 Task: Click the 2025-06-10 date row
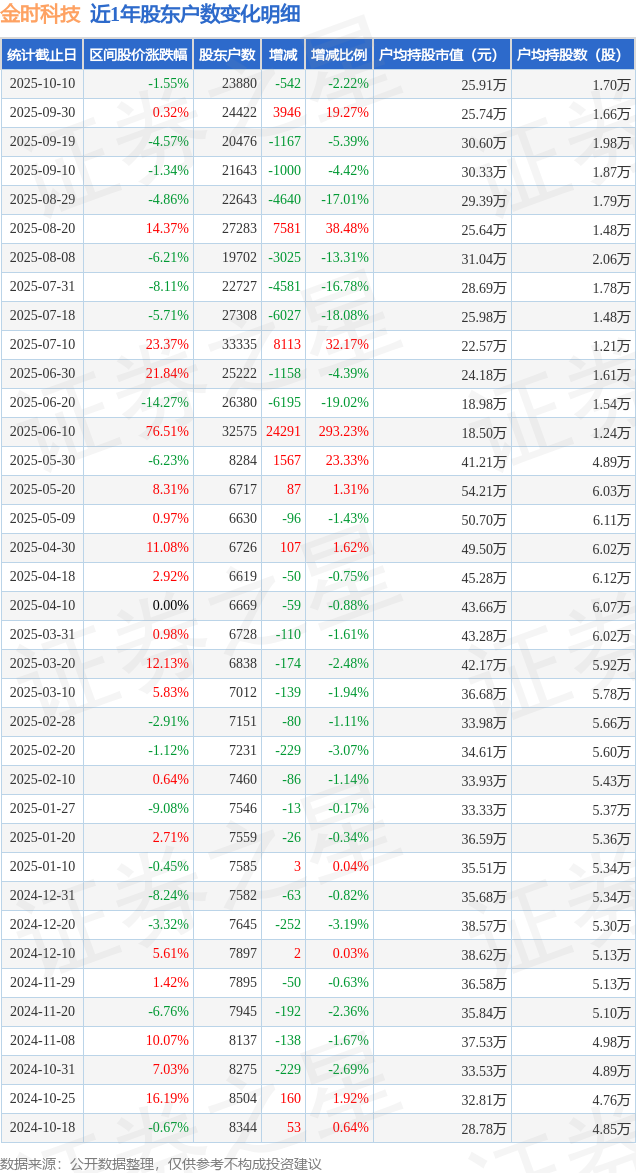pyautogui.click(x=42, y=432)
